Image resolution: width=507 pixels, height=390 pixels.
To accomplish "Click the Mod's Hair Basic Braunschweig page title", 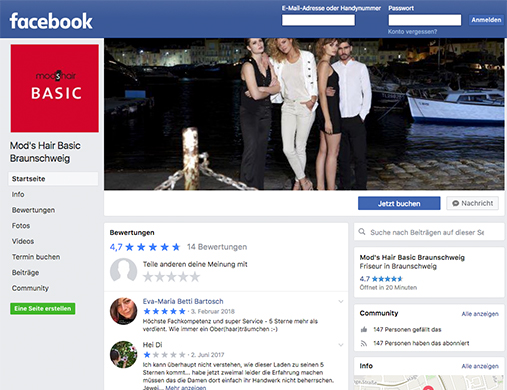I will 45,152.
